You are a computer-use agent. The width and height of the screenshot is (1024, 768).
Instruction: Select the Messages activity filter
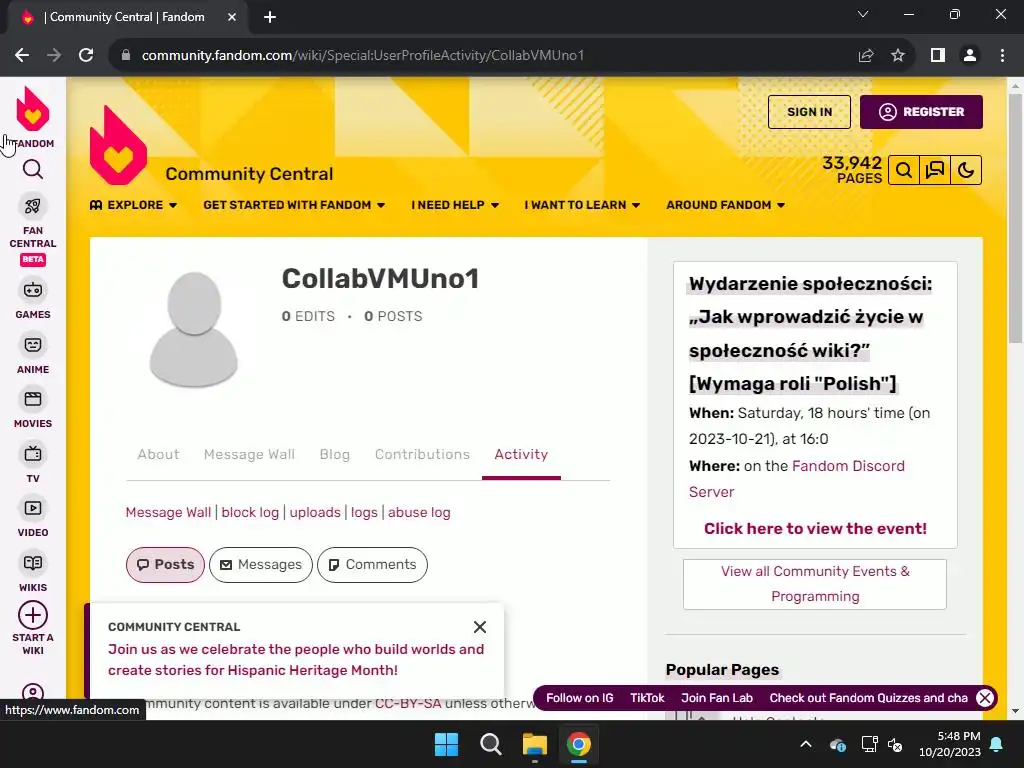pos(261,565)
